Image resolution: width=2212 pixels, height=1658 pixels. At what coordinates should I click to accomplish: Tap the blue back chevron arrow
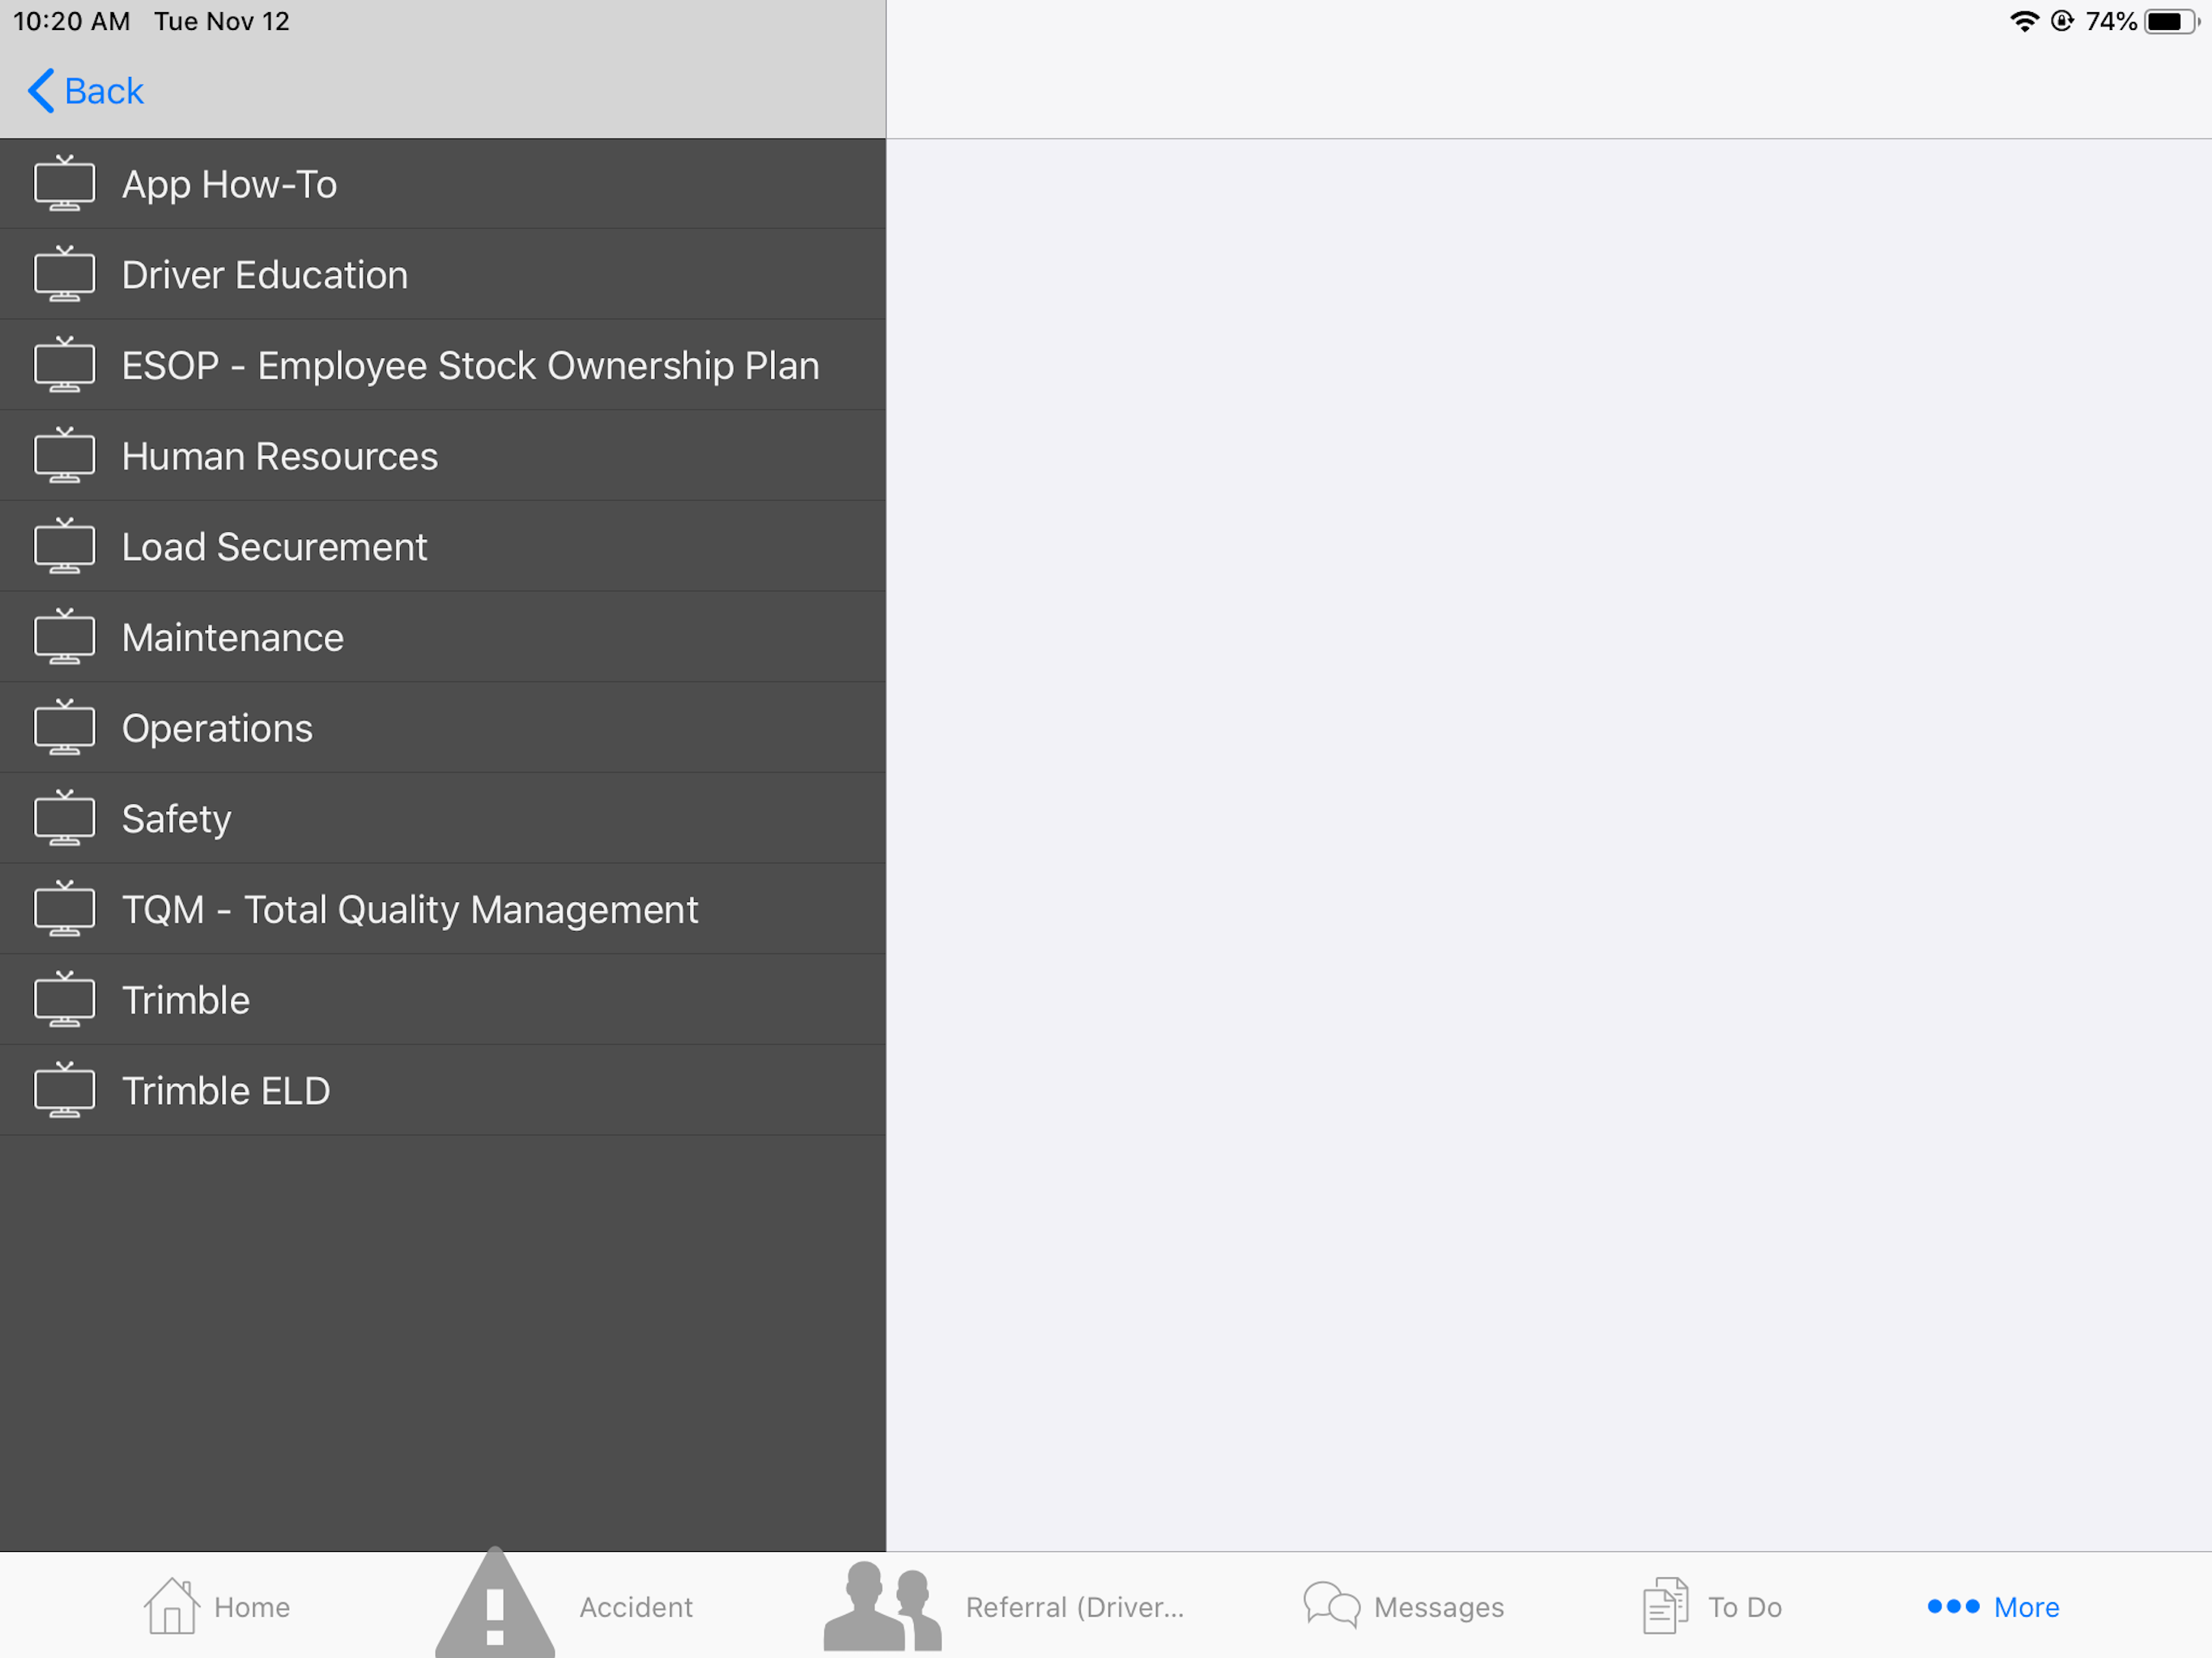(41, 91)
